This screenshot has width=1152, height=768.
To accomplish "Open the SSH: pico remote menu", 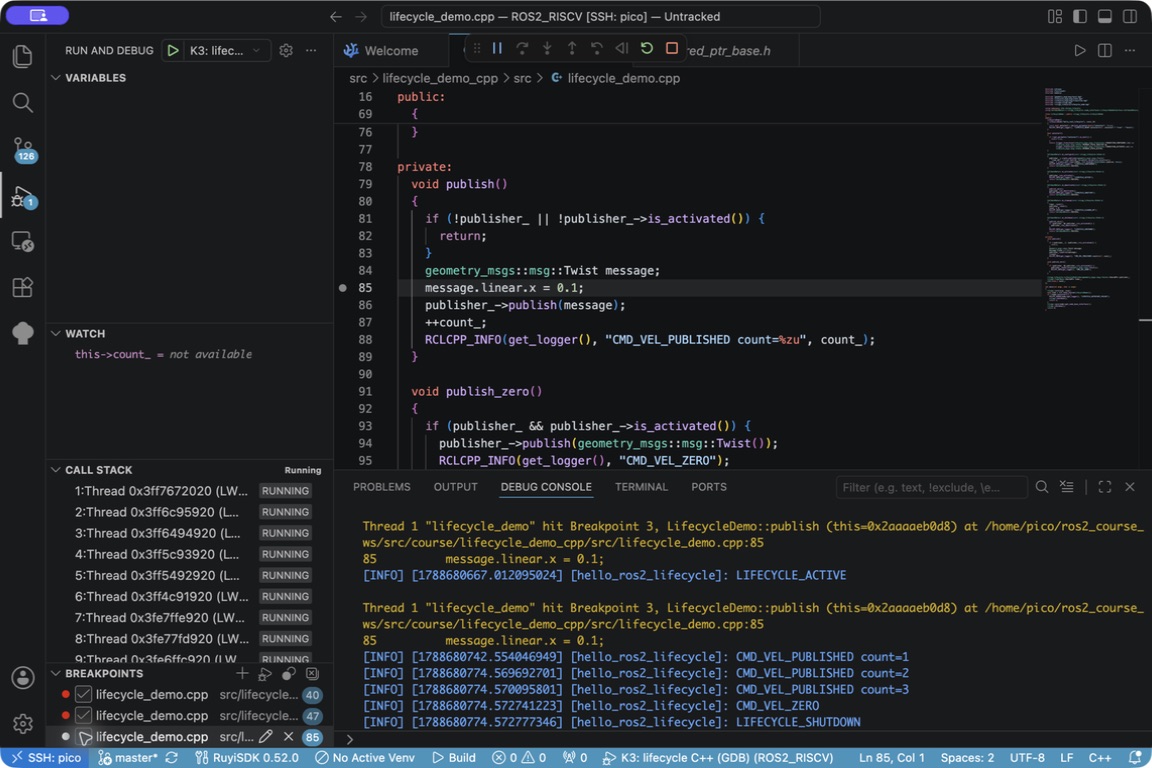I will [x=46, y=758].
